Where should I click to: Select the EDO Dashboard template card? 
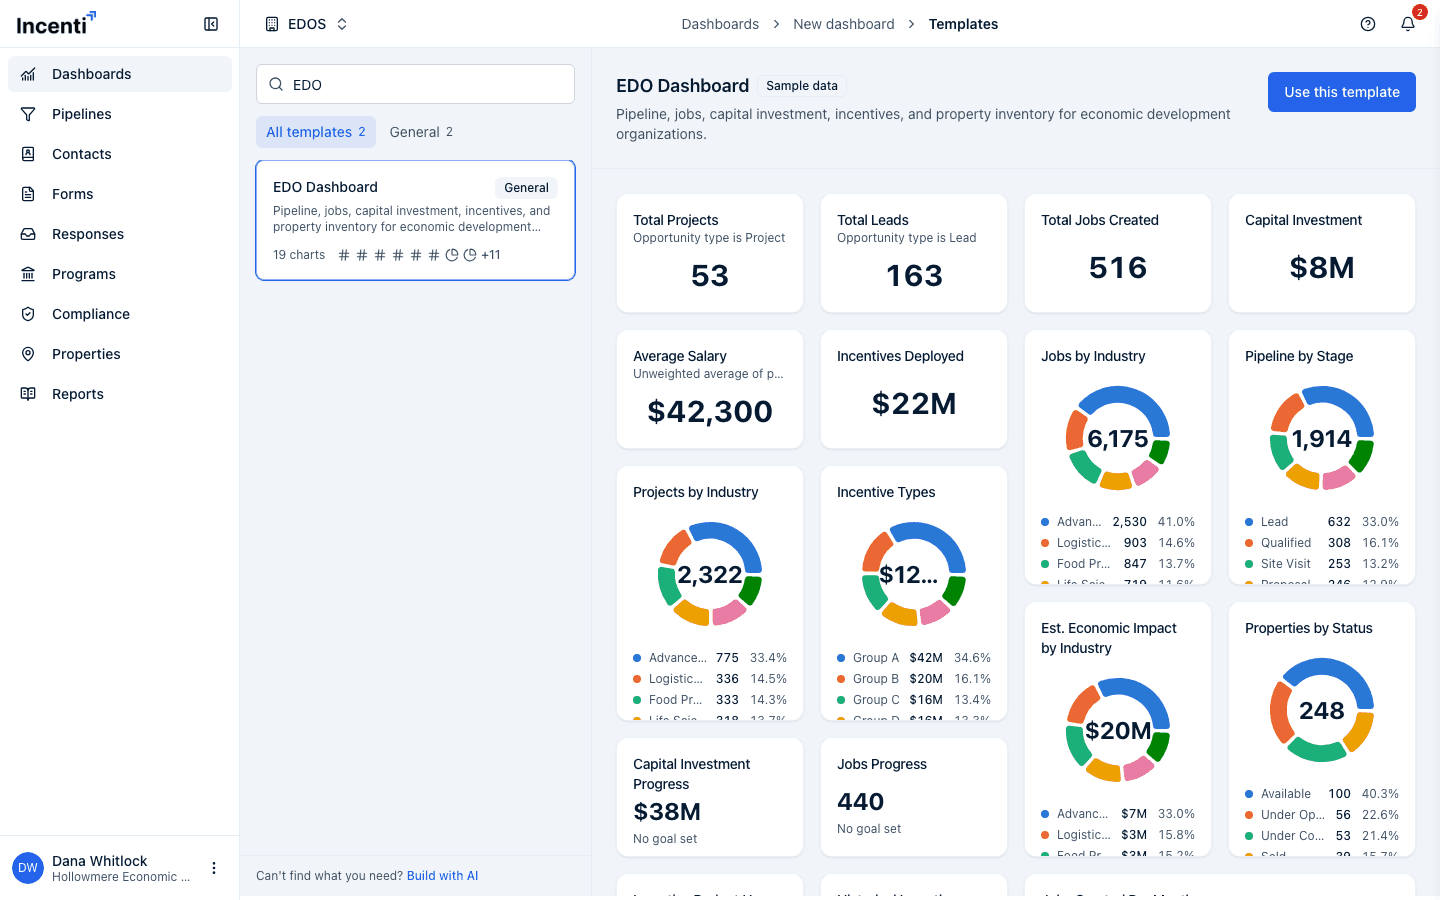pyautogui.click(x=415, y=220)
